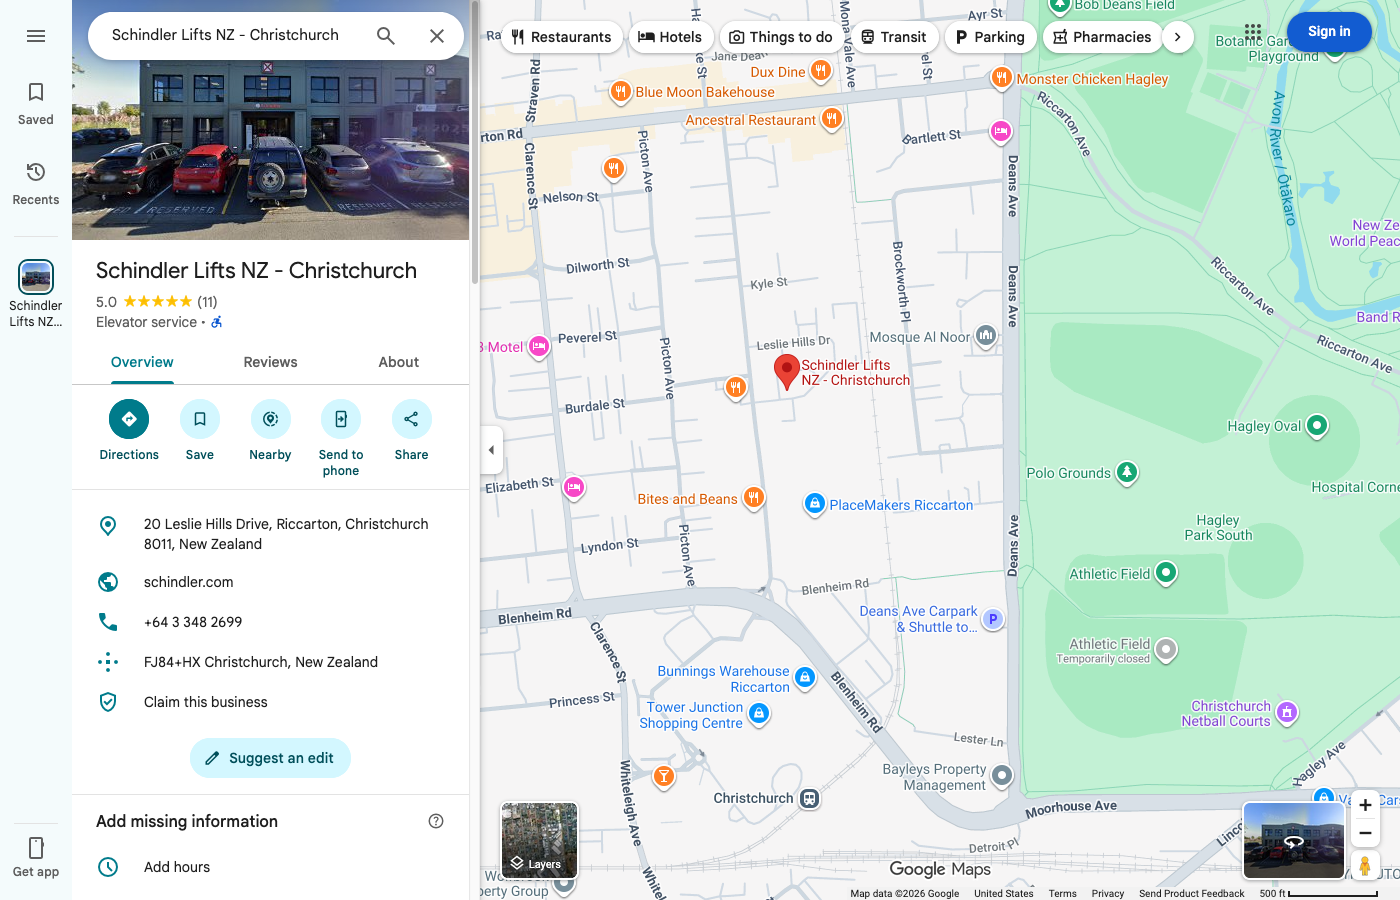
Task: Focus the search box text field
Action: click(226, 35)
